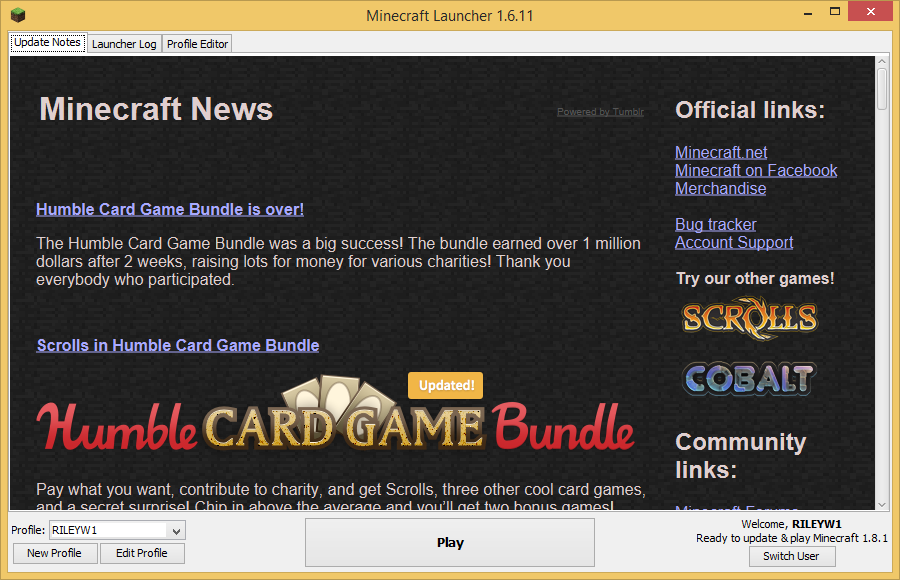Click the 'Community links:' heading
The image size is (900, 580).
[740, 456]
